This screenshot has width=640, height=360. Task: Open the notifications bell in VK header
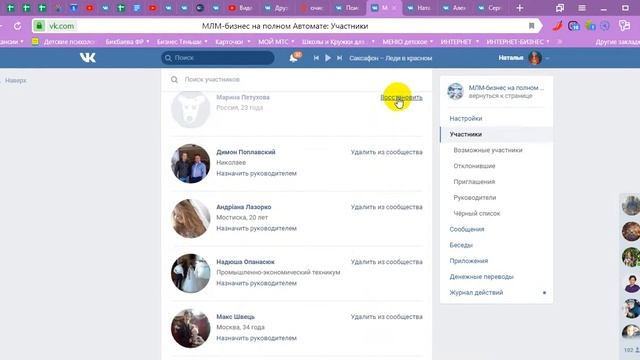pyautogui.click(x=293, y=58)
